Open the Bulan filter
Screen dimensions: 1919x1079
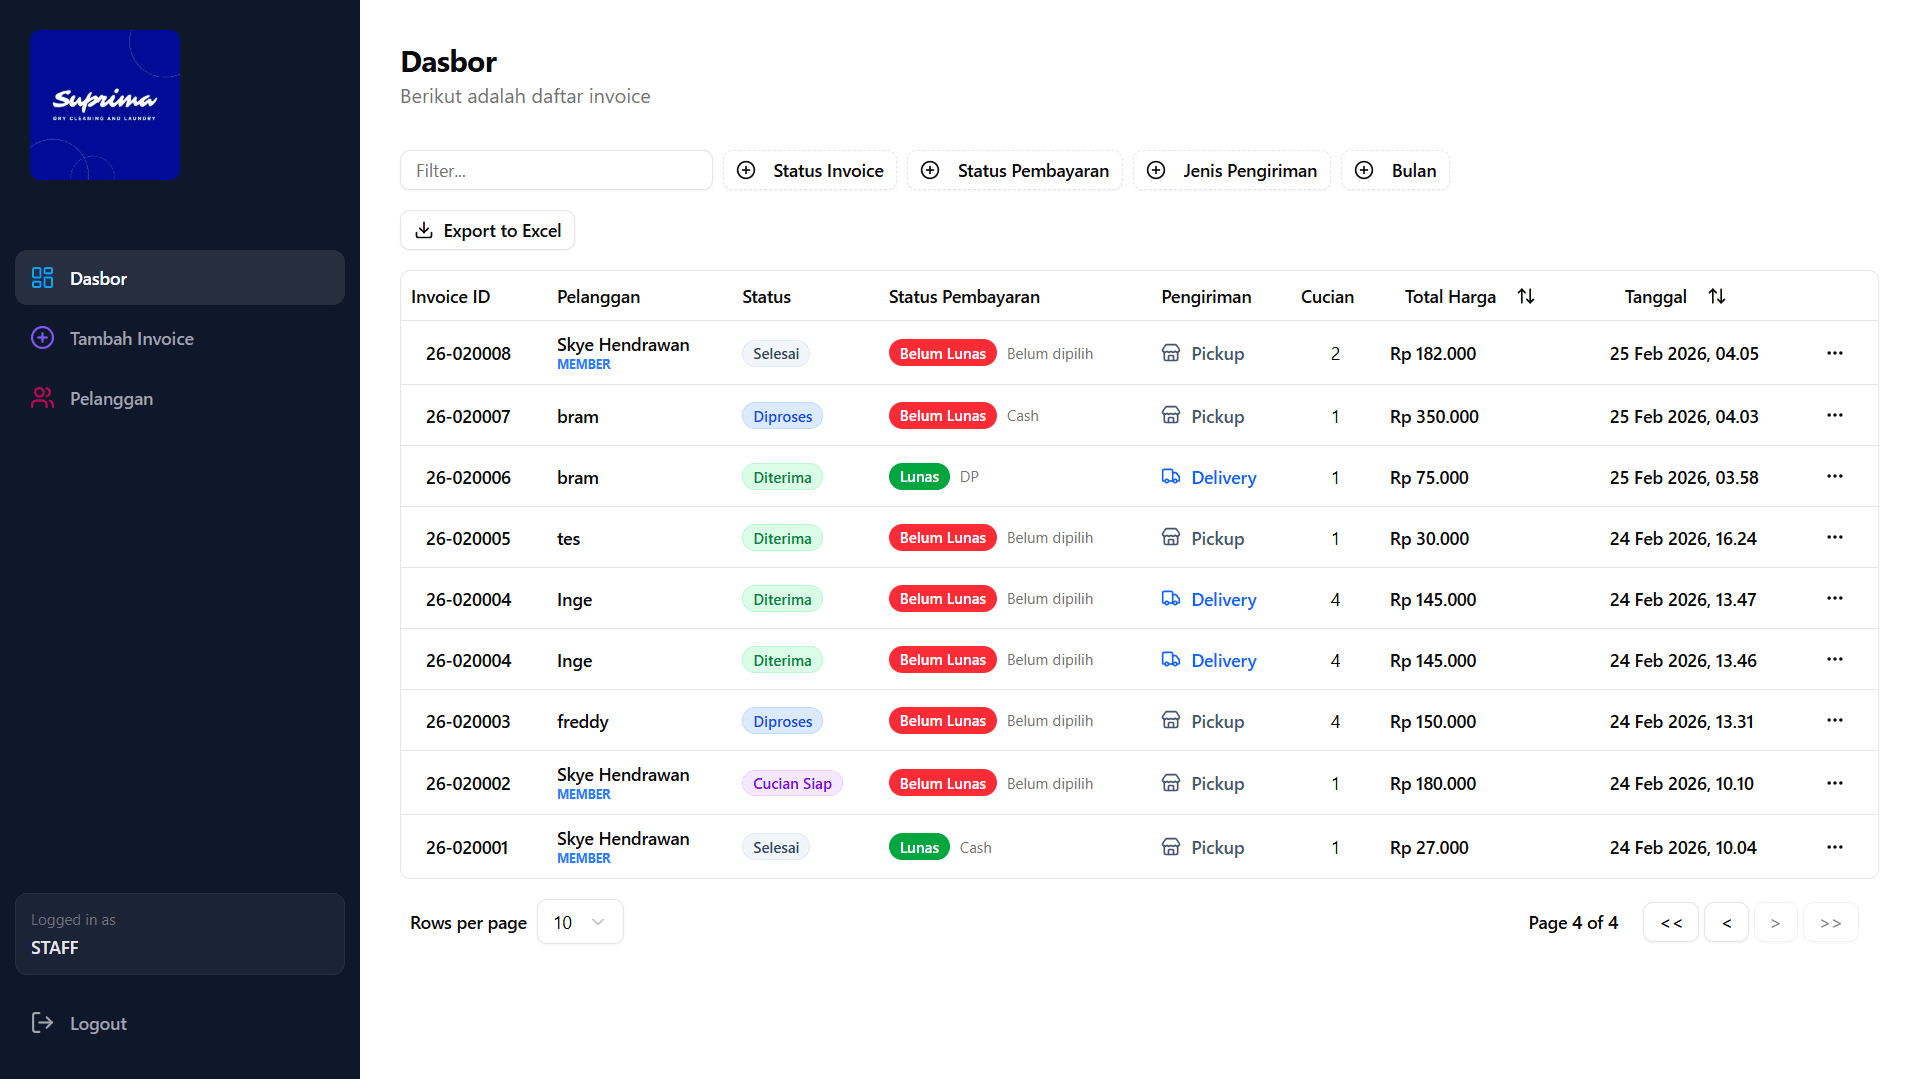click(1395, 170)
